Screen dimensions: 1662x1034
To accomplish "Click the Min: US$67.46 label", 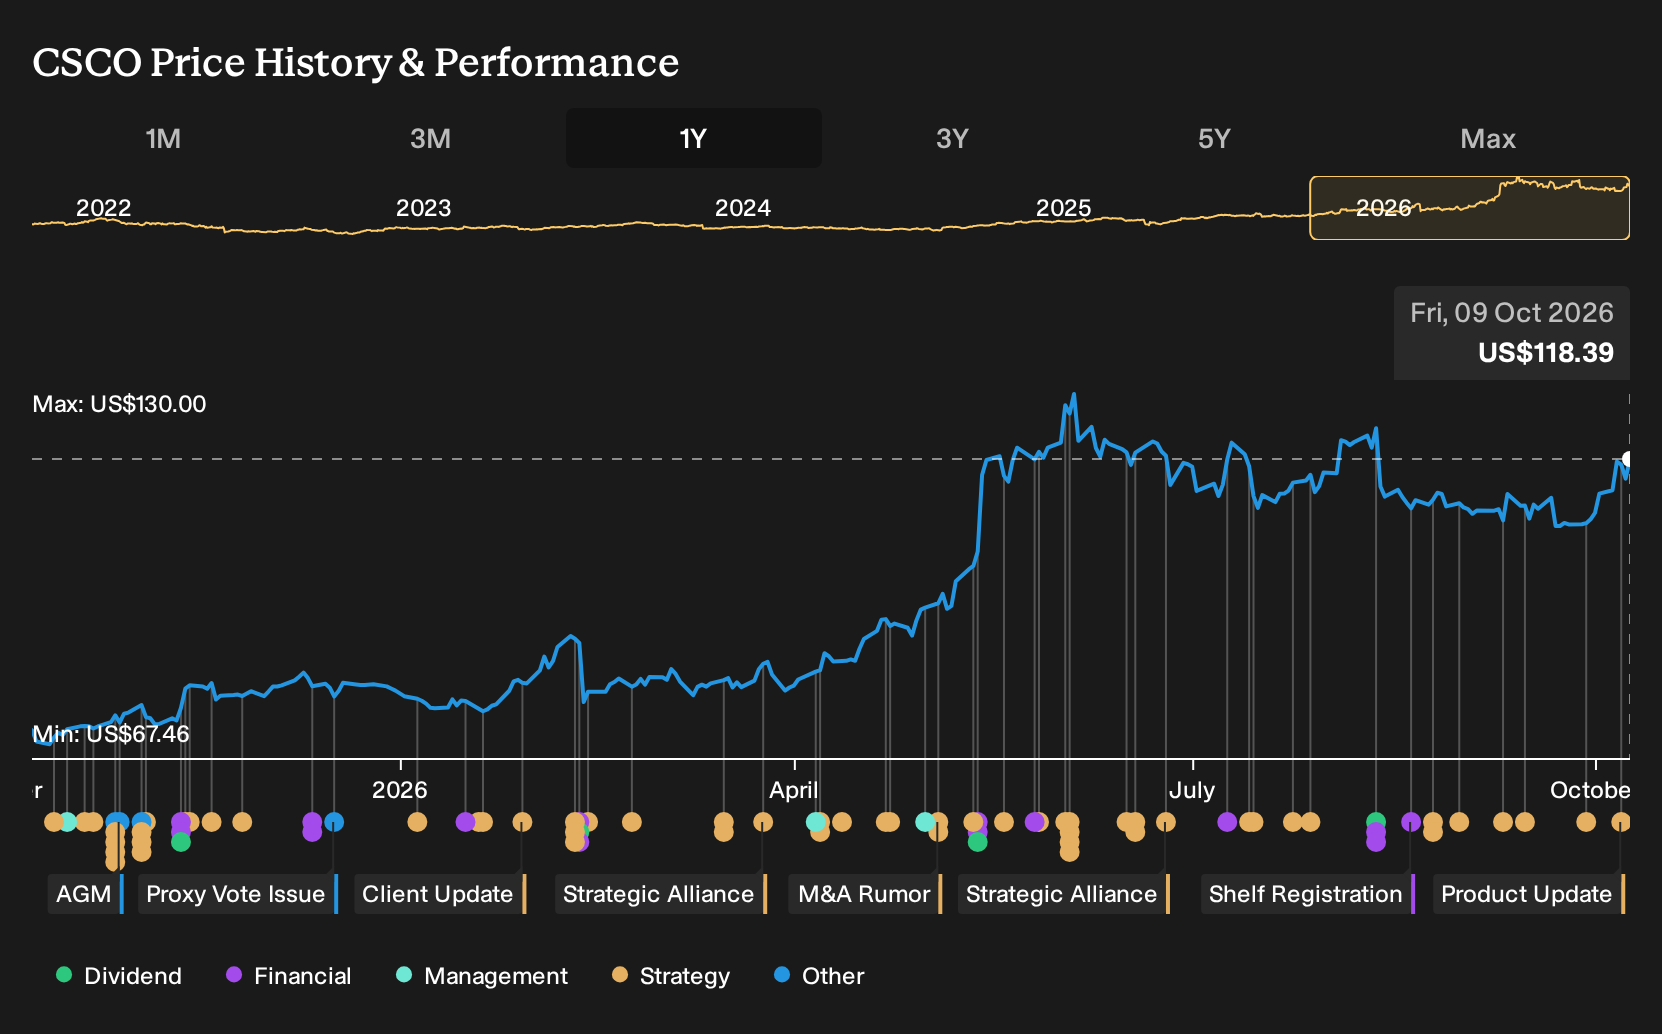I will [x=111, y=734].
